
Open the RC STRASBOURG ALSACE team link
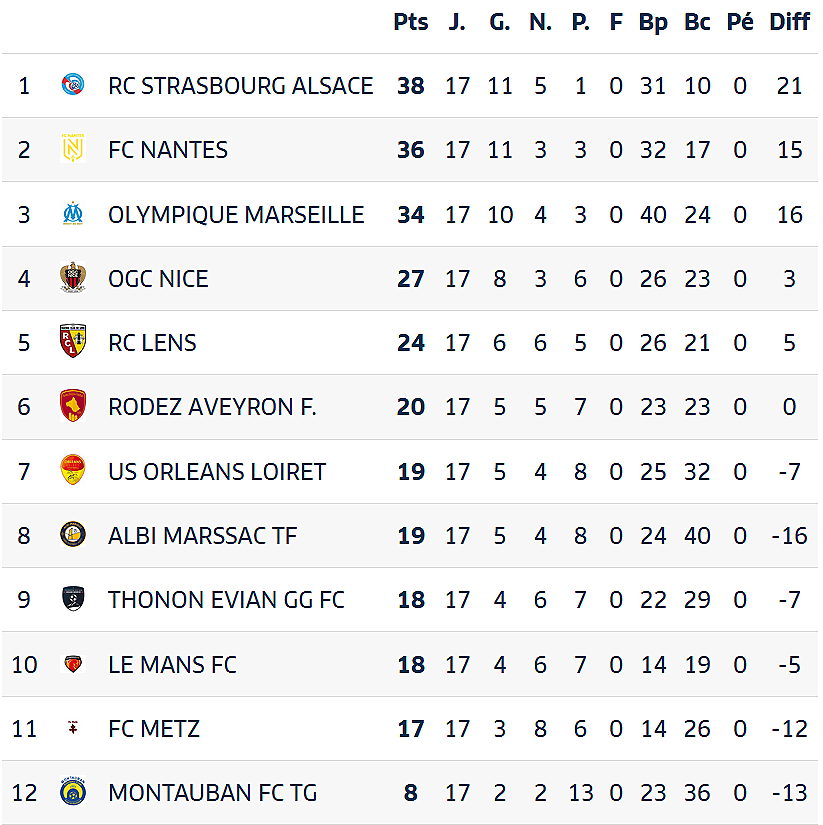tap(240, 86)
